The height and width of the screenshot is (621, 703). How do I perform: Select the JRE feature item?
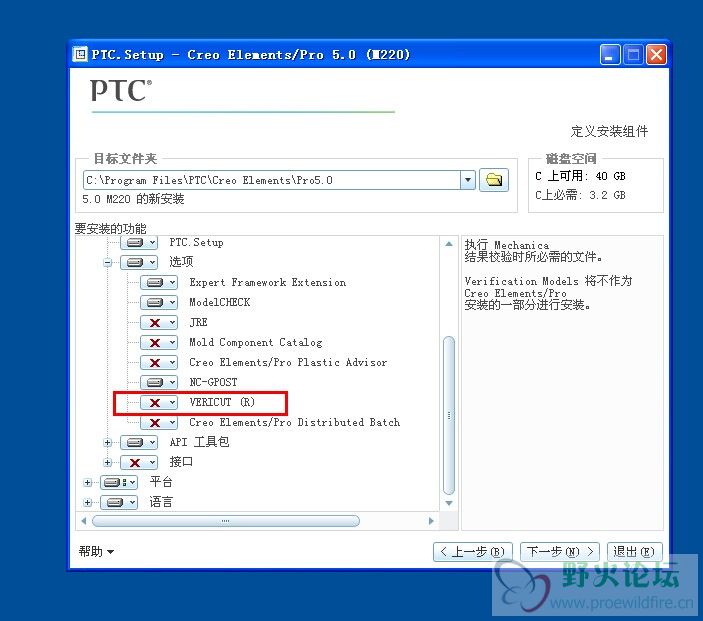(x=198, y=322)
